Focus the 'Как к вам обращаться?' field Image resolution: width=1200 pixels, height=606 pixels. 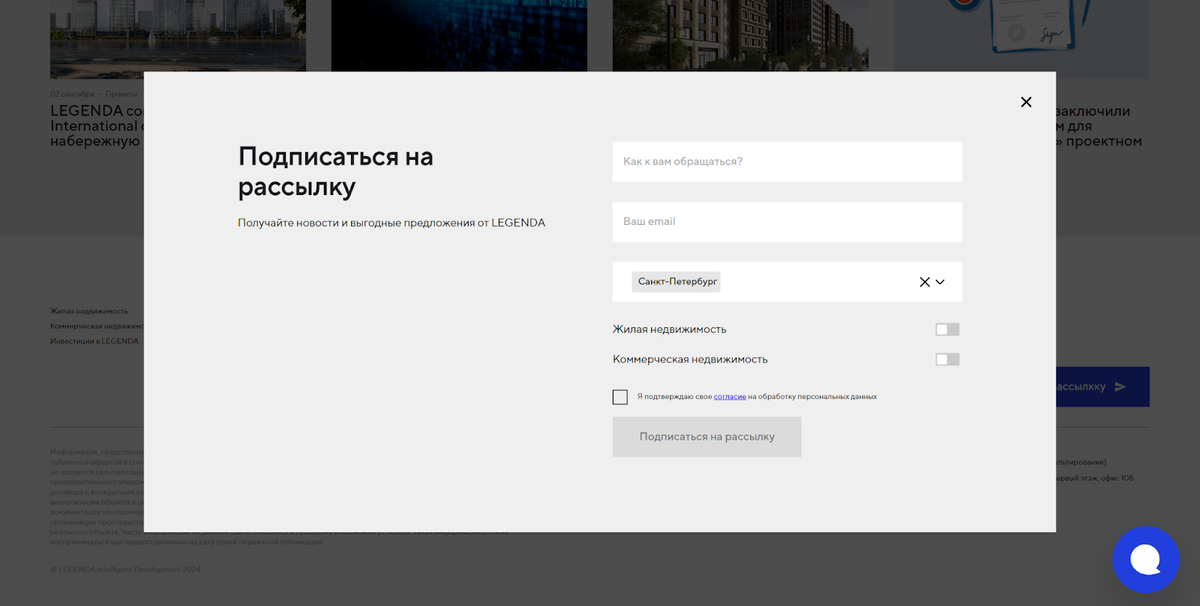(x=787, y=162)
